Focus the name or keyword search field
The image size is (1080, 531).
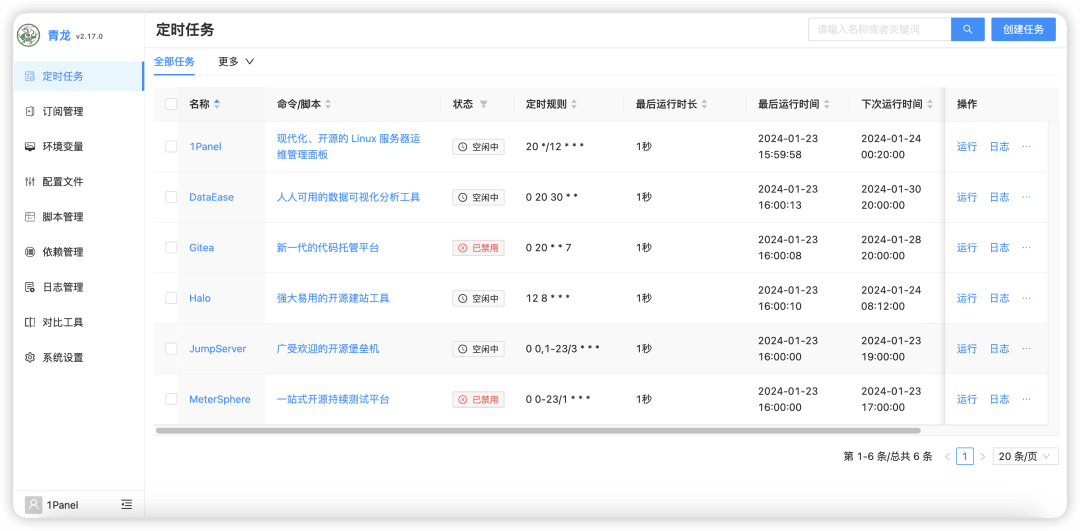tap(880, 30)
